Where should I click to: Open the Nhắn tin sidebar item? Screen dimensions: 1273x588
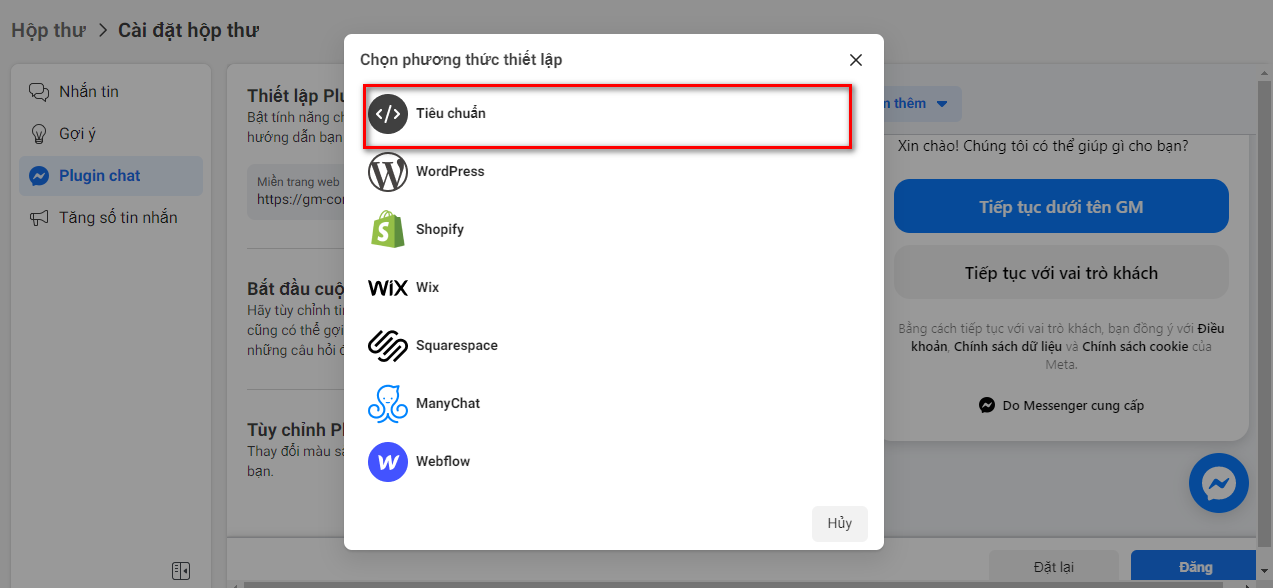[111, 92]
